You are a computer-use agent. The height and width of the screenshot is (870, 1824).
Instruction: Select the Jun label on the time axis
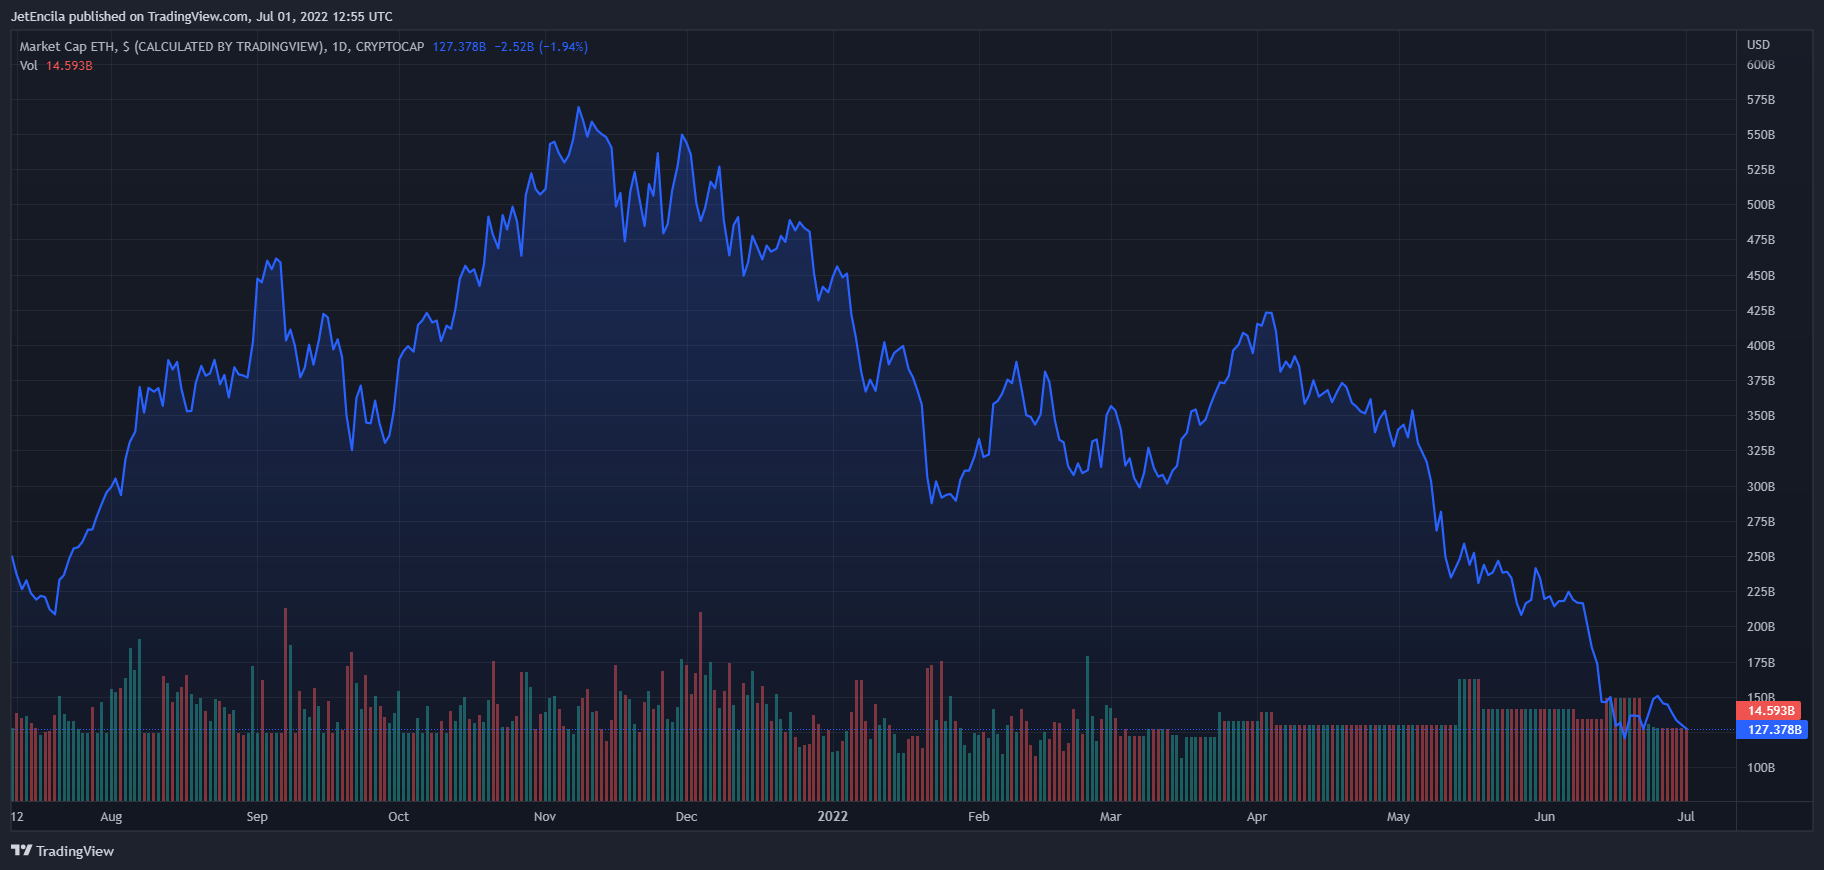coord(1544,817)
